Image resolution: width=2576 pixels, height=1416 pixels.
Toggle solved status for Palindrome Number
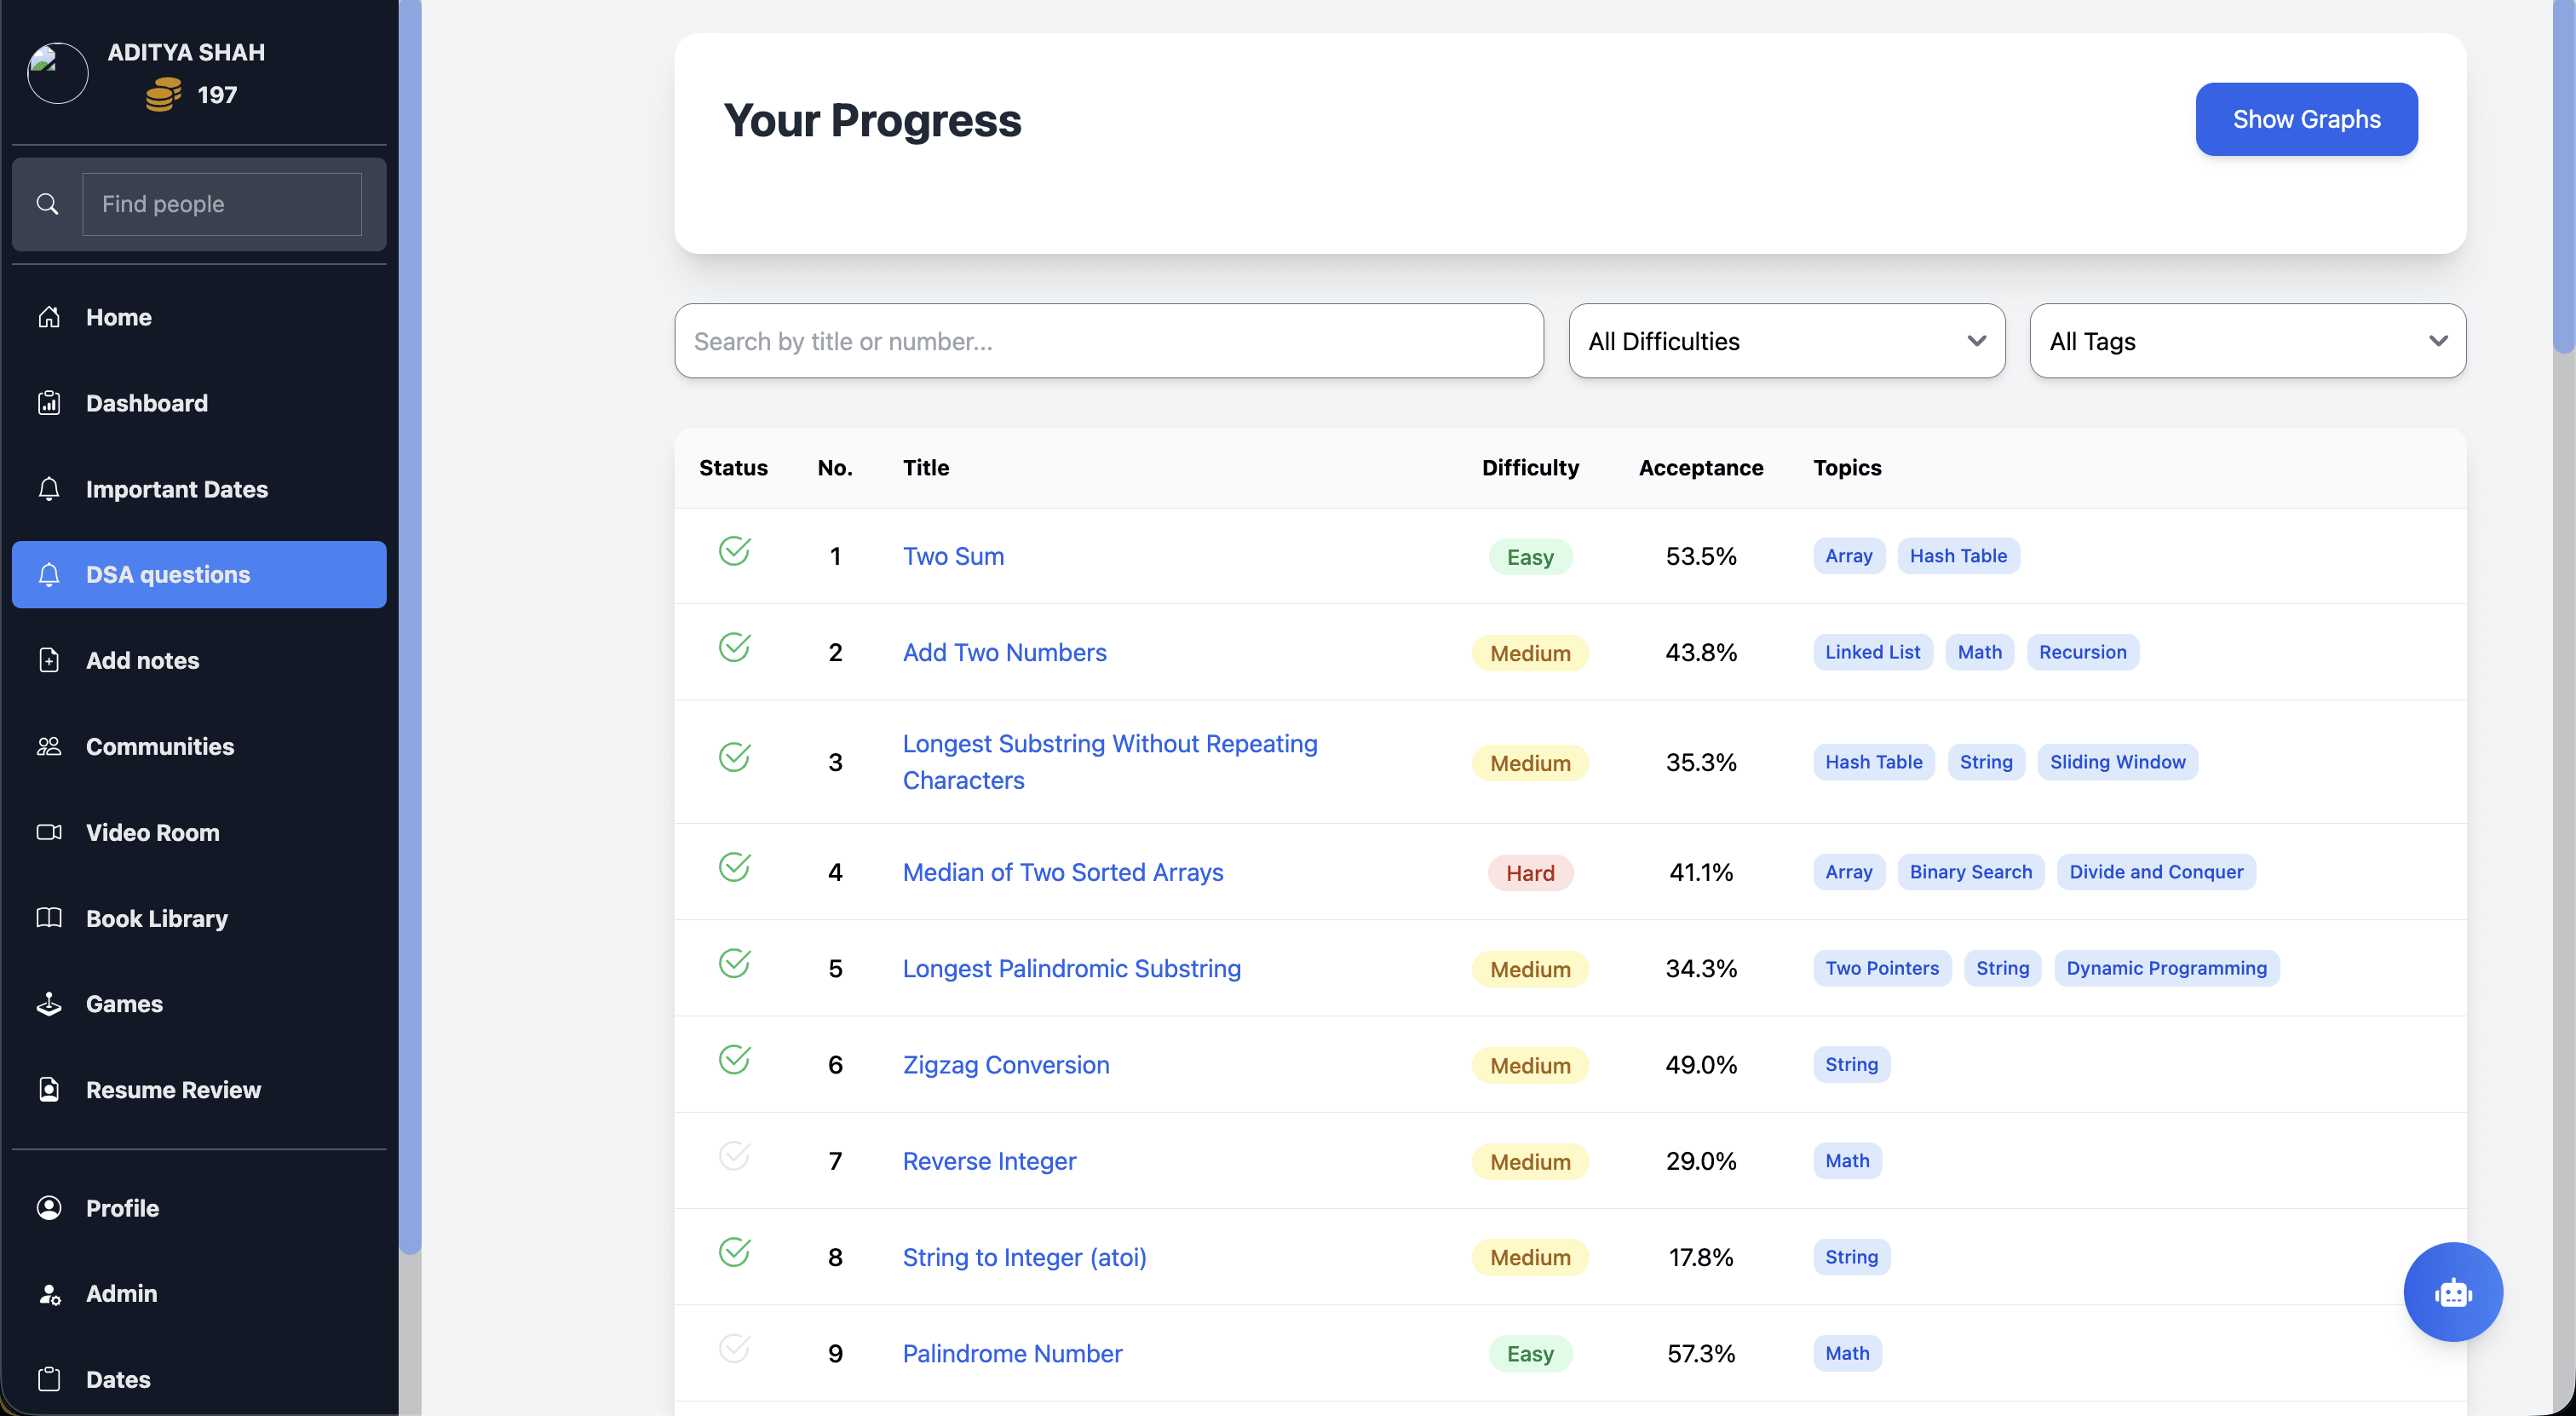734,1349
